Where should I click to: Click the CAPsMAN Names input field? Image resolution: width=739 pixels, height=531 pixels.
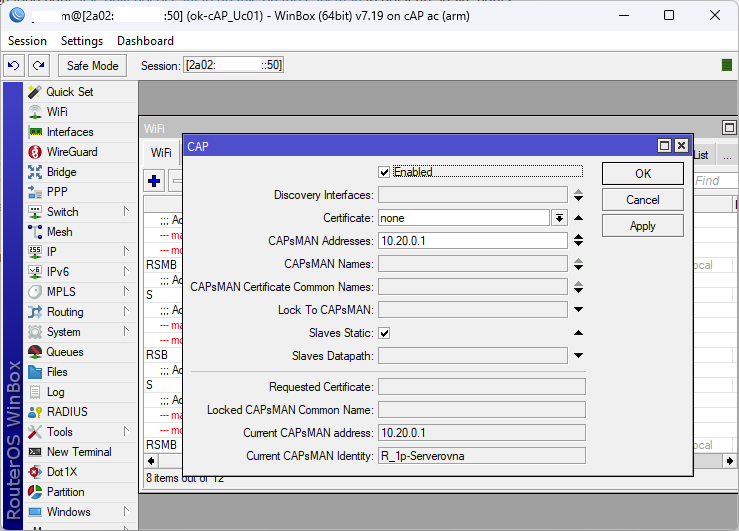click(x=473, y=264)
